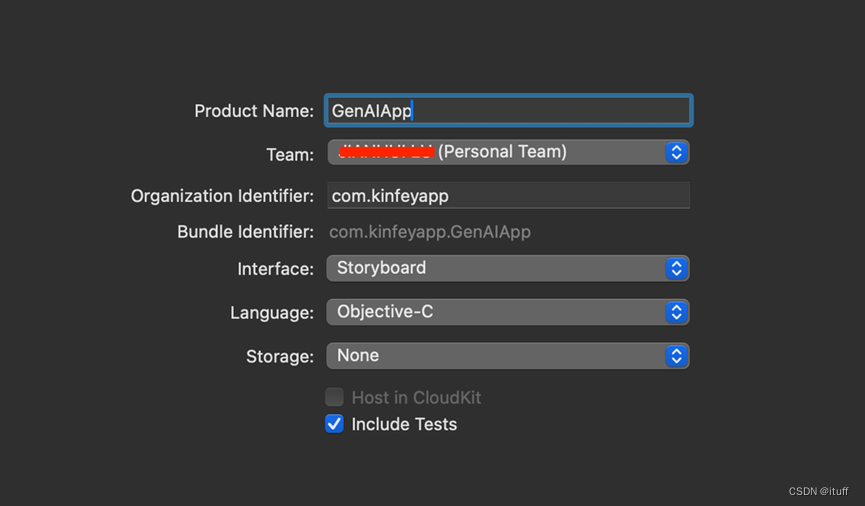
Task: Click the blue chevron icon on Interface popup
Action: coord(677,268)
